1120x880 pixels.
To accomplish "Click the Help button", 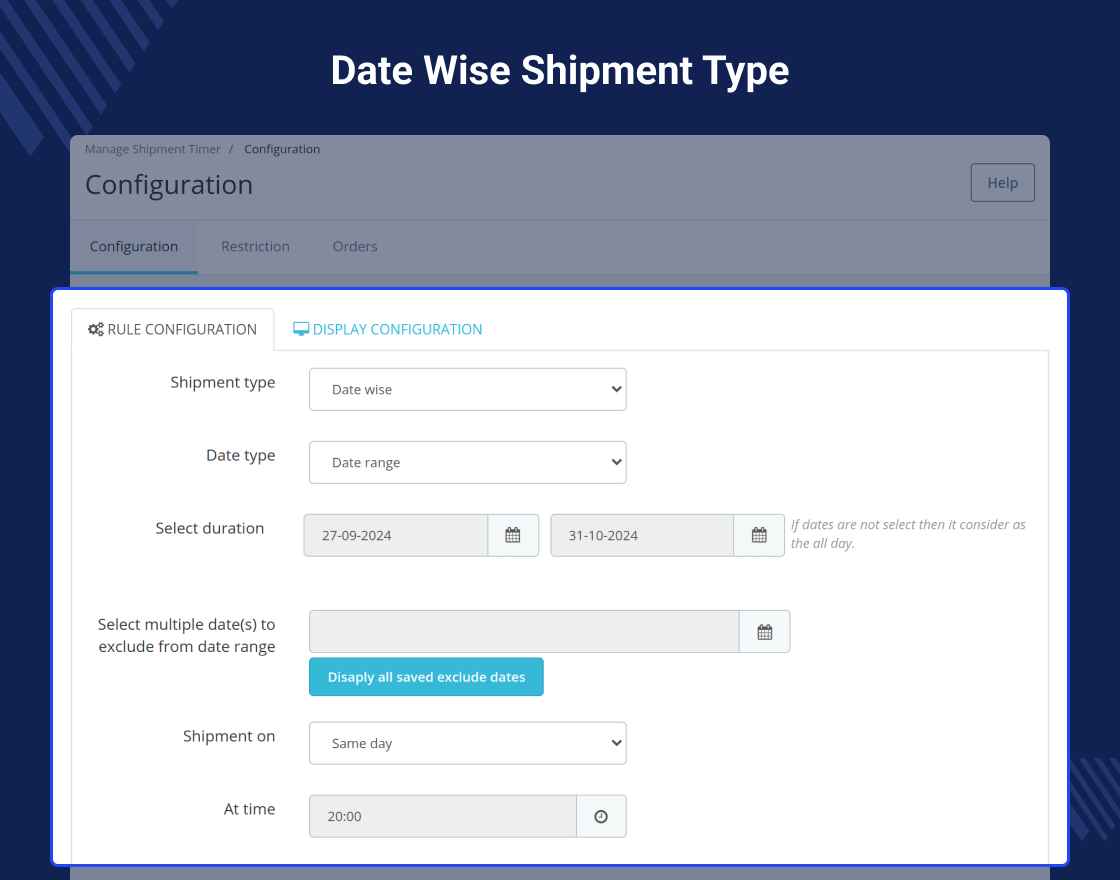I will point(1002,183).
